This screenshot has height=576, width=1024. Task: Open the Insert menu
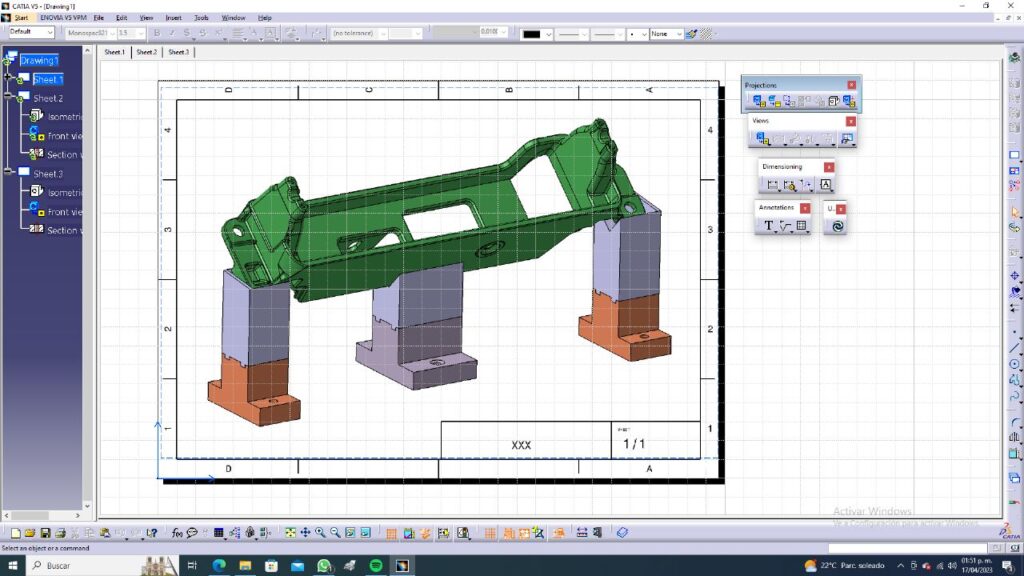174,18
